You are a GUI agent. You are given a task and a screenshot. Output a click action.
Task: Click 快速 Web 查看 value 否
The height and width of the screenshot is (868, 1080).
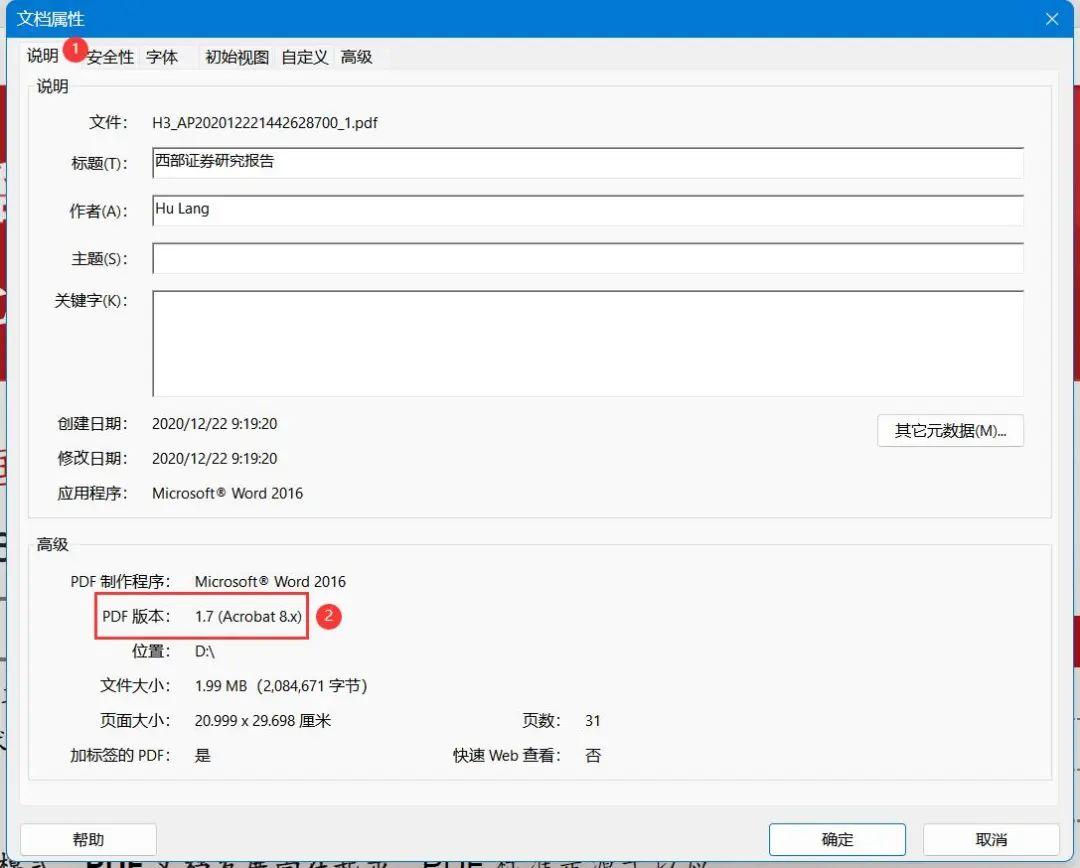(593, 756)
